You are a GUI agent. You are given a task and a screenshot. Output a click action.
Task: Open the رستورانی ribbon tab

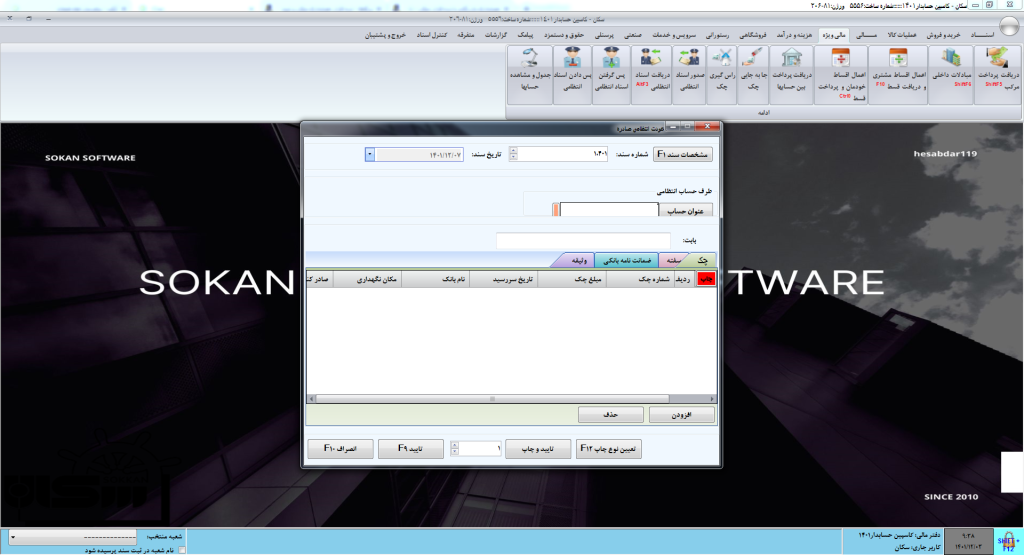pos(717,35)
